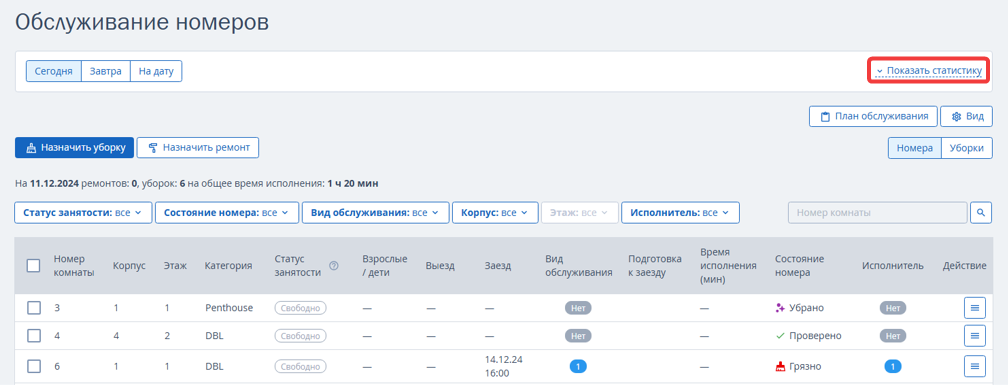Screen dimensions: 1008x385
Task: Click the 11.12.2024 summary date text
Action: pyautogui.click(x=54, y=184)
